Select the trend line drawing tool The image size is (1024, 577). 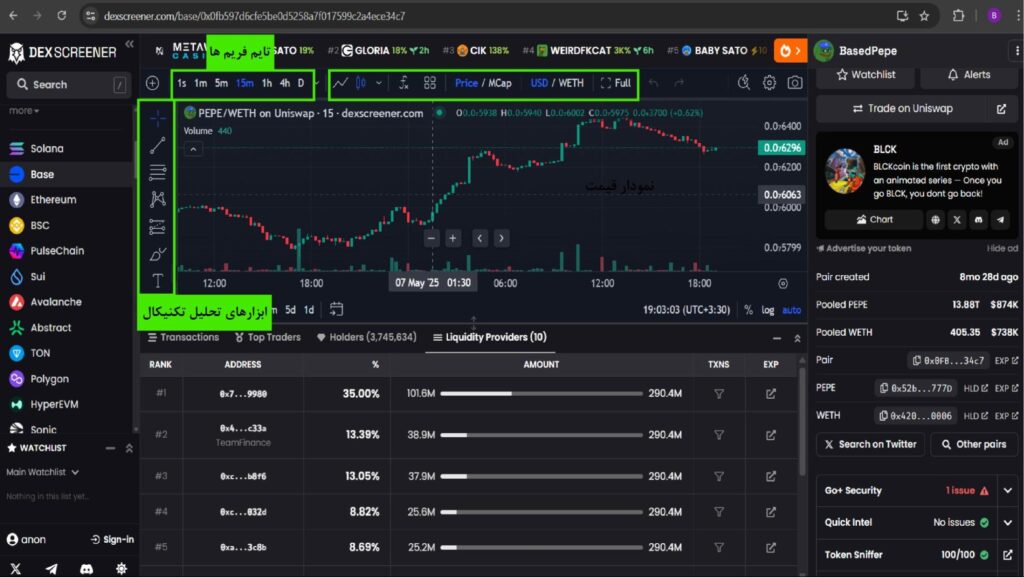pos(157,145)
